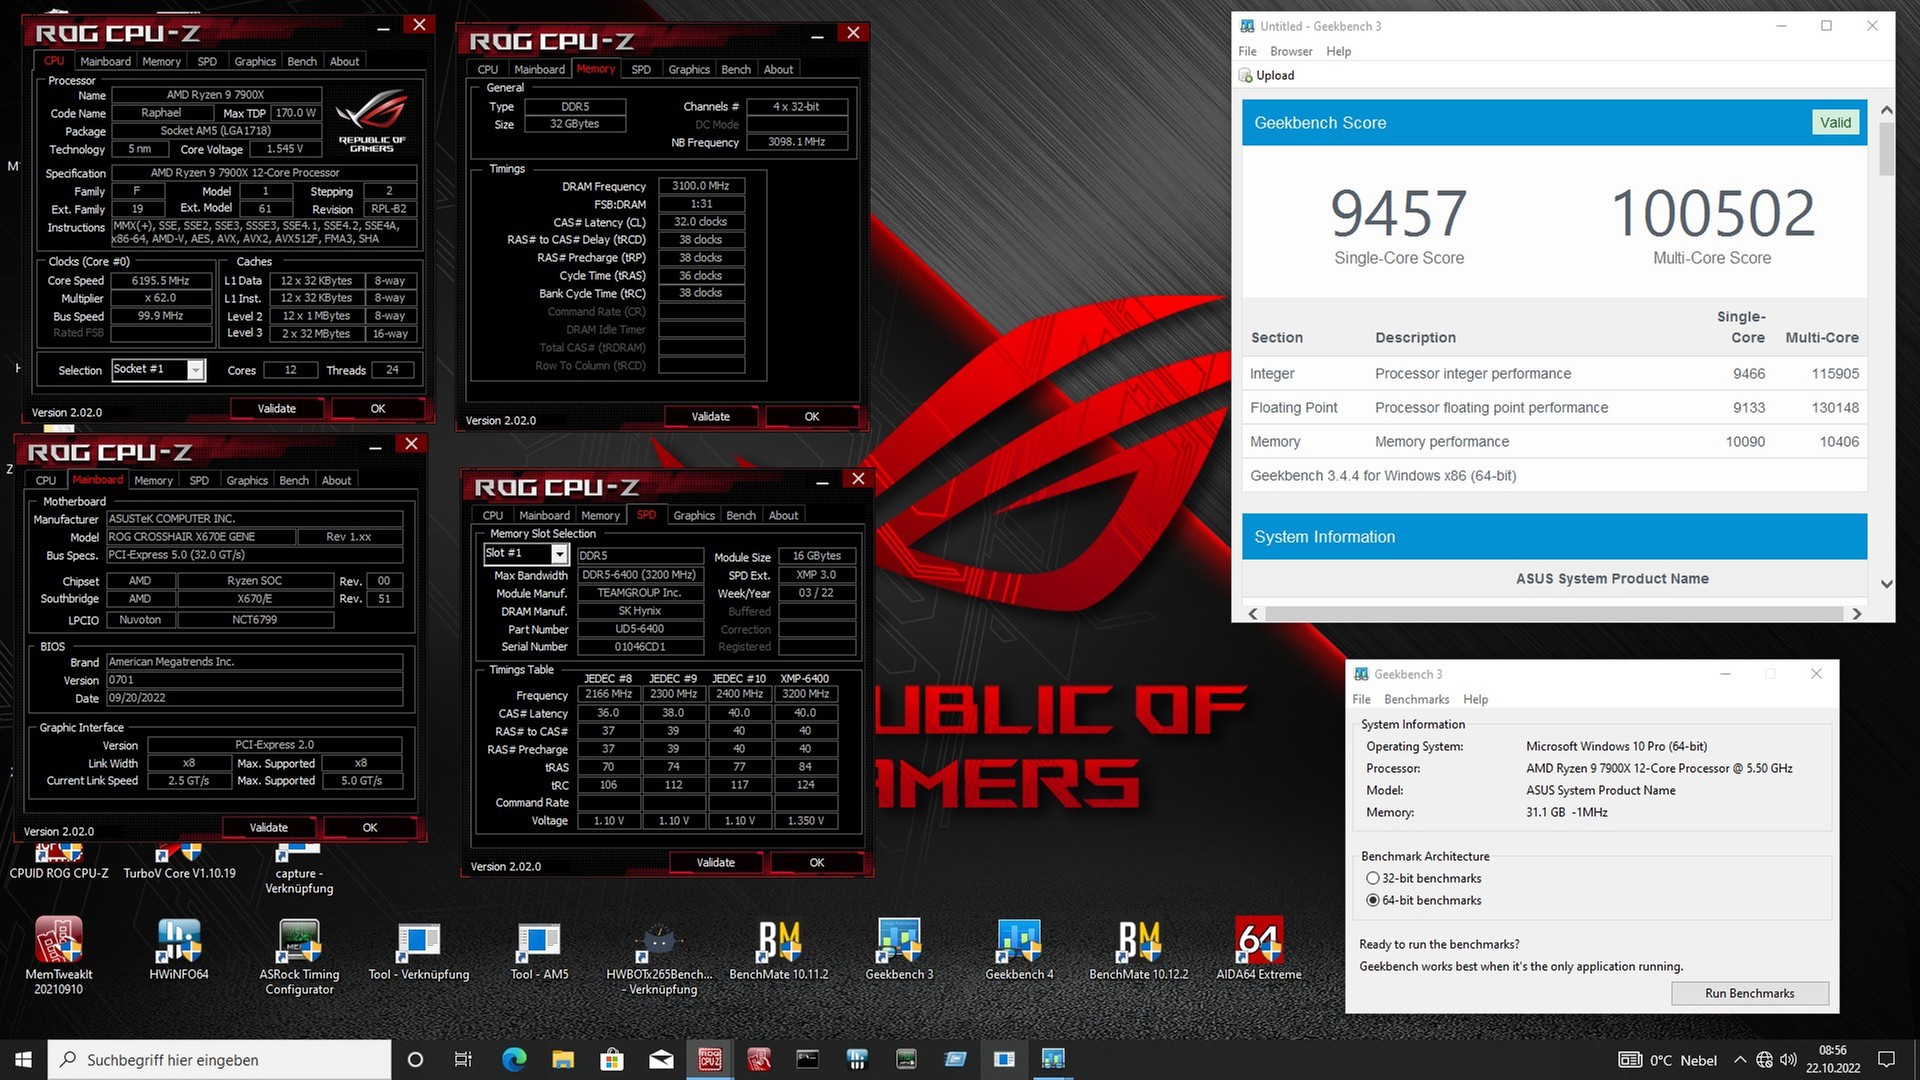The image size is (1920, 1080).
Task: Switch to Mainboard tab in CPU tab window
Action: 105,61
